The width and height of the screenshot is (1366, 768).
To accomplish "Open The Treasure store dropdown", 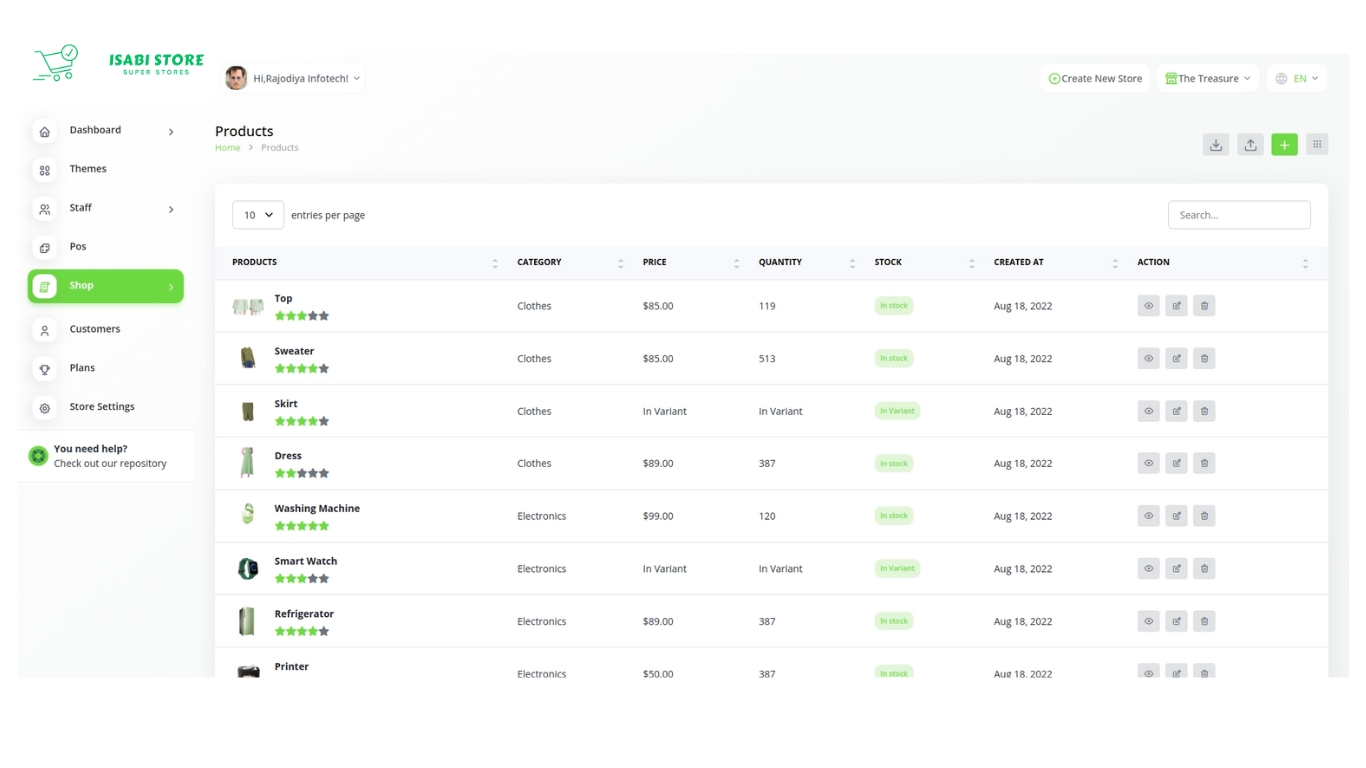I will tap(1208, 78).
